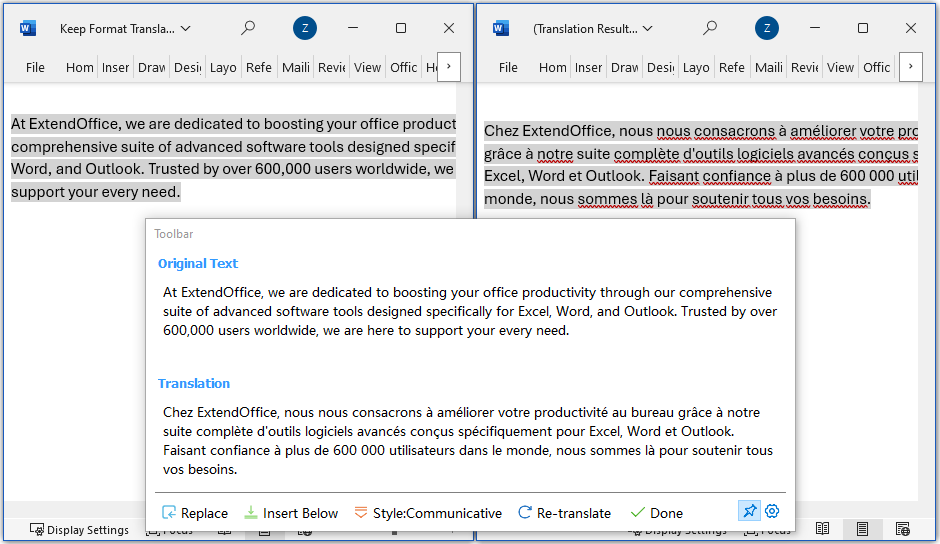Open the File tab in Translation Result window

(x=508, y=68)
